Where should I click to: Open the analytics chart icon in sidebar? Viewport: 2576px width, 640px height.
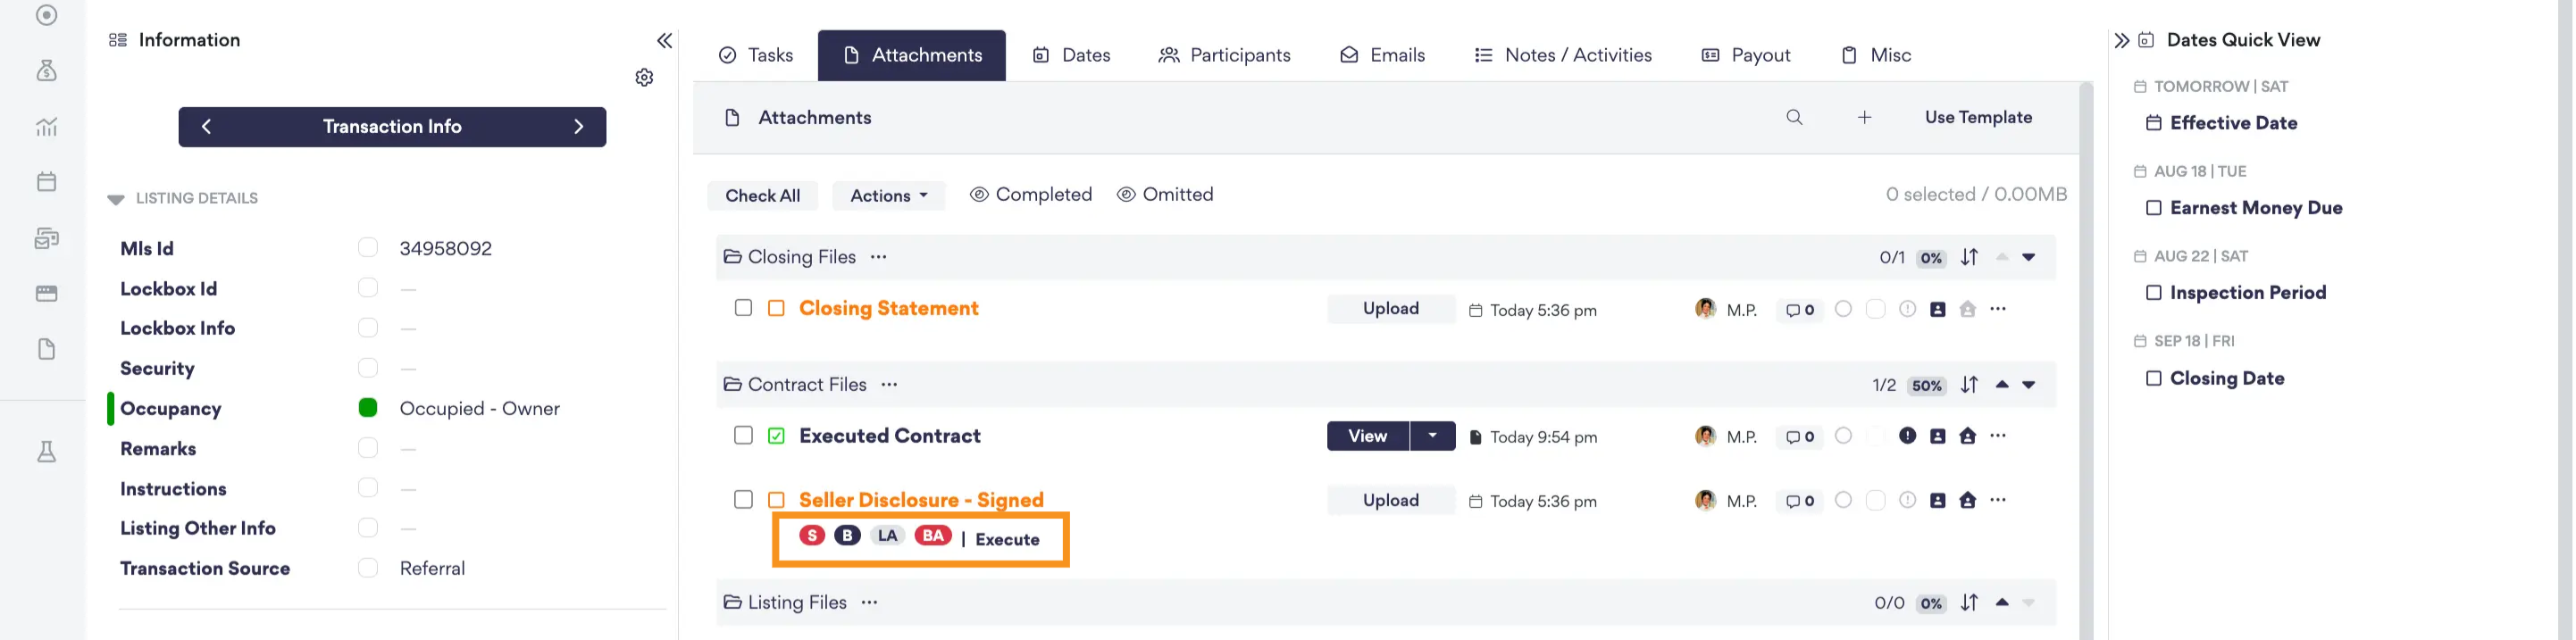tap(46, 126)
